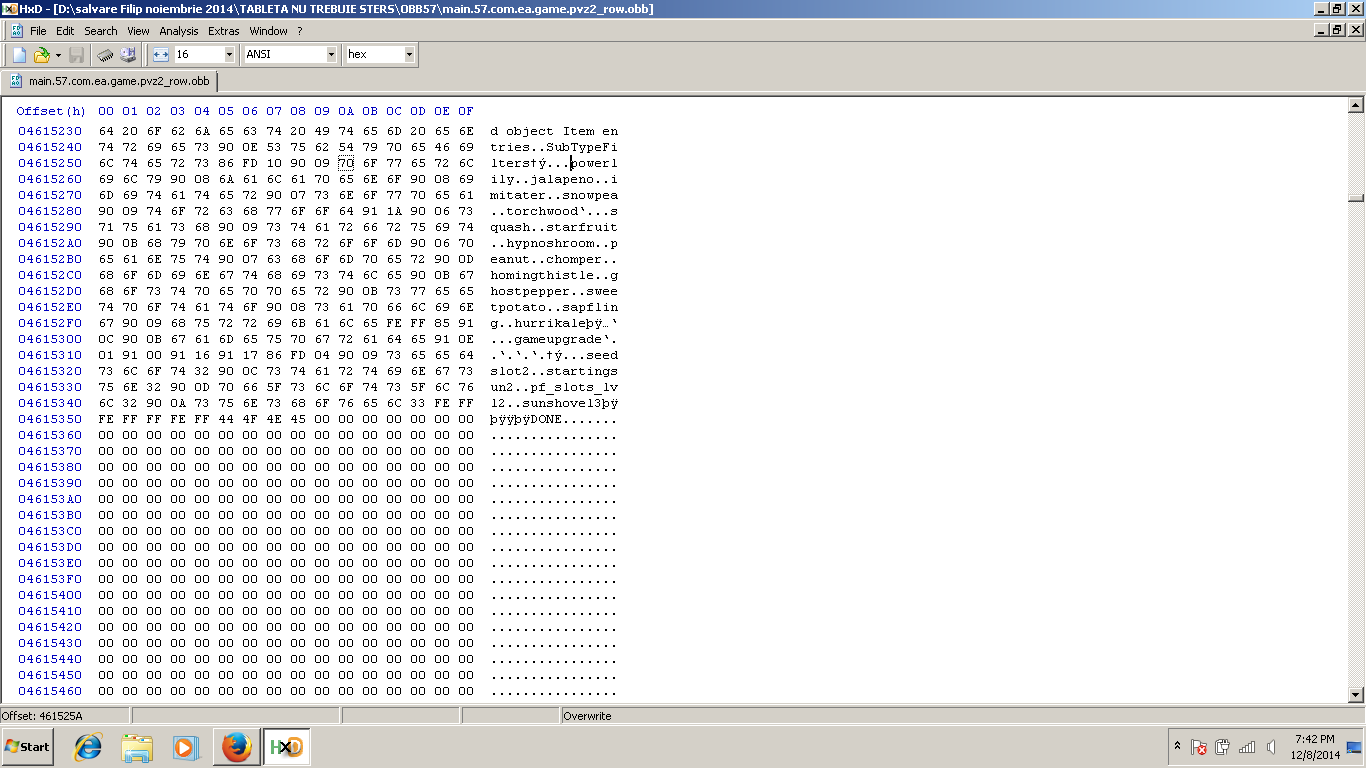Click the vertical scrollbar thumb
The image size is (1366, 768).
1356,198
